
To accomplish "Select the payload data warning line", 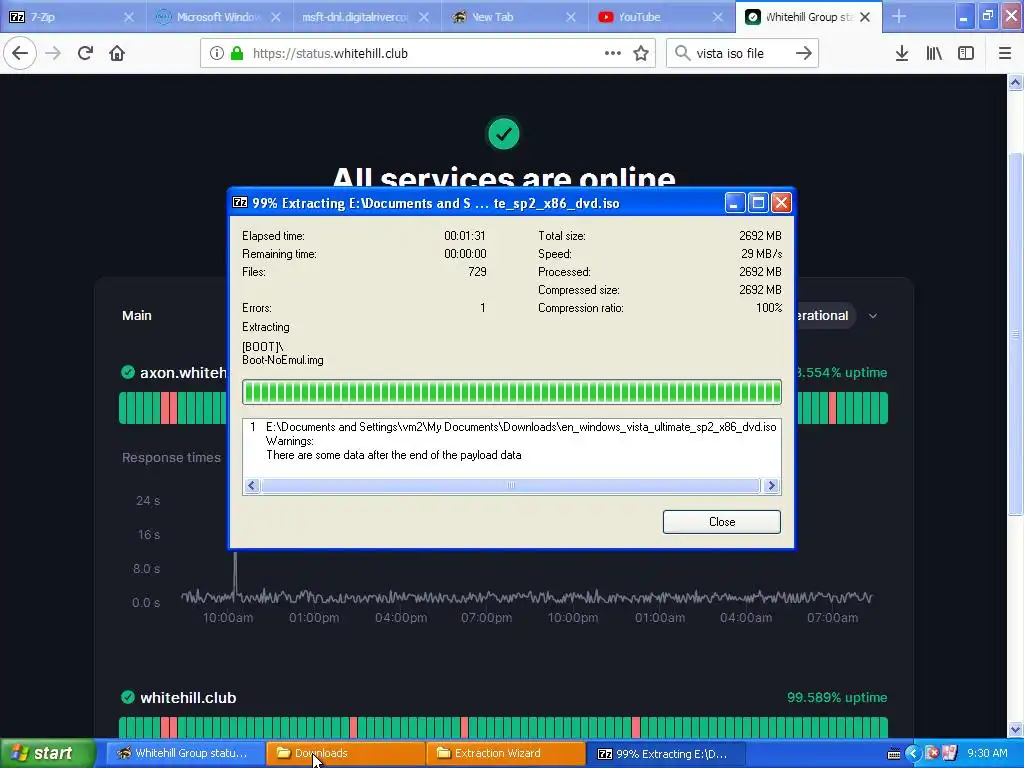I will (394, 455).
